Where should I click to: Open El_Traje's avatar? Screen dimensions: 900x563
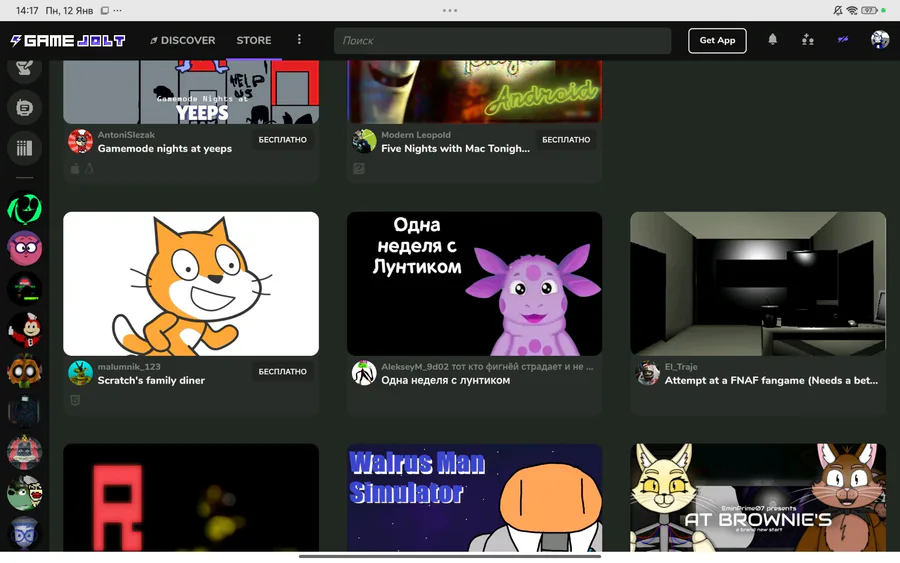coord(647,373)
